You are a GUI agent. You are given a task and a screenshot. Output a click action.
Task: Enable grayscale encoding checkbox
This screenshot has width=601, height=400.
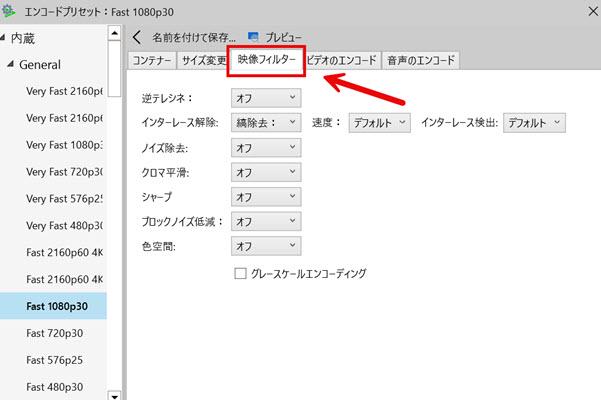pos(240,273)
